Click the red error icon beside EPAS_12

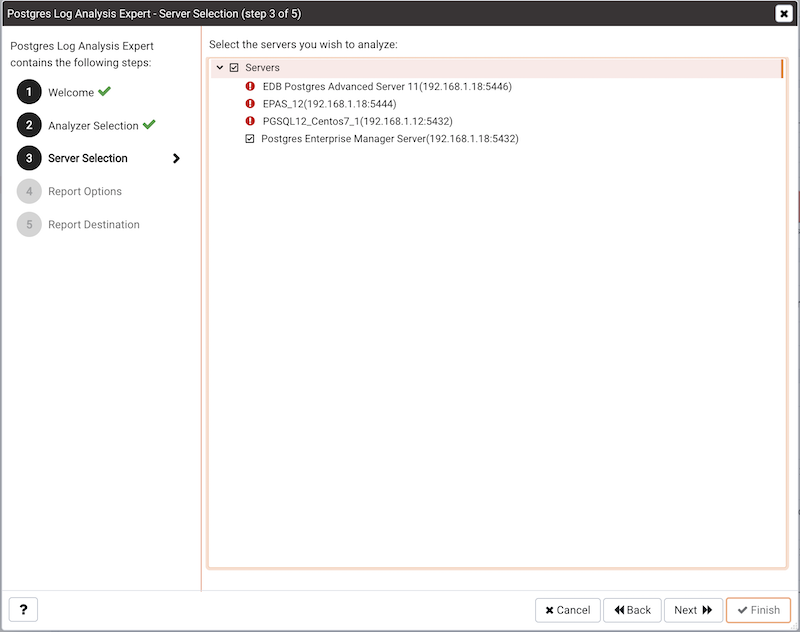(x=250, y=104)
